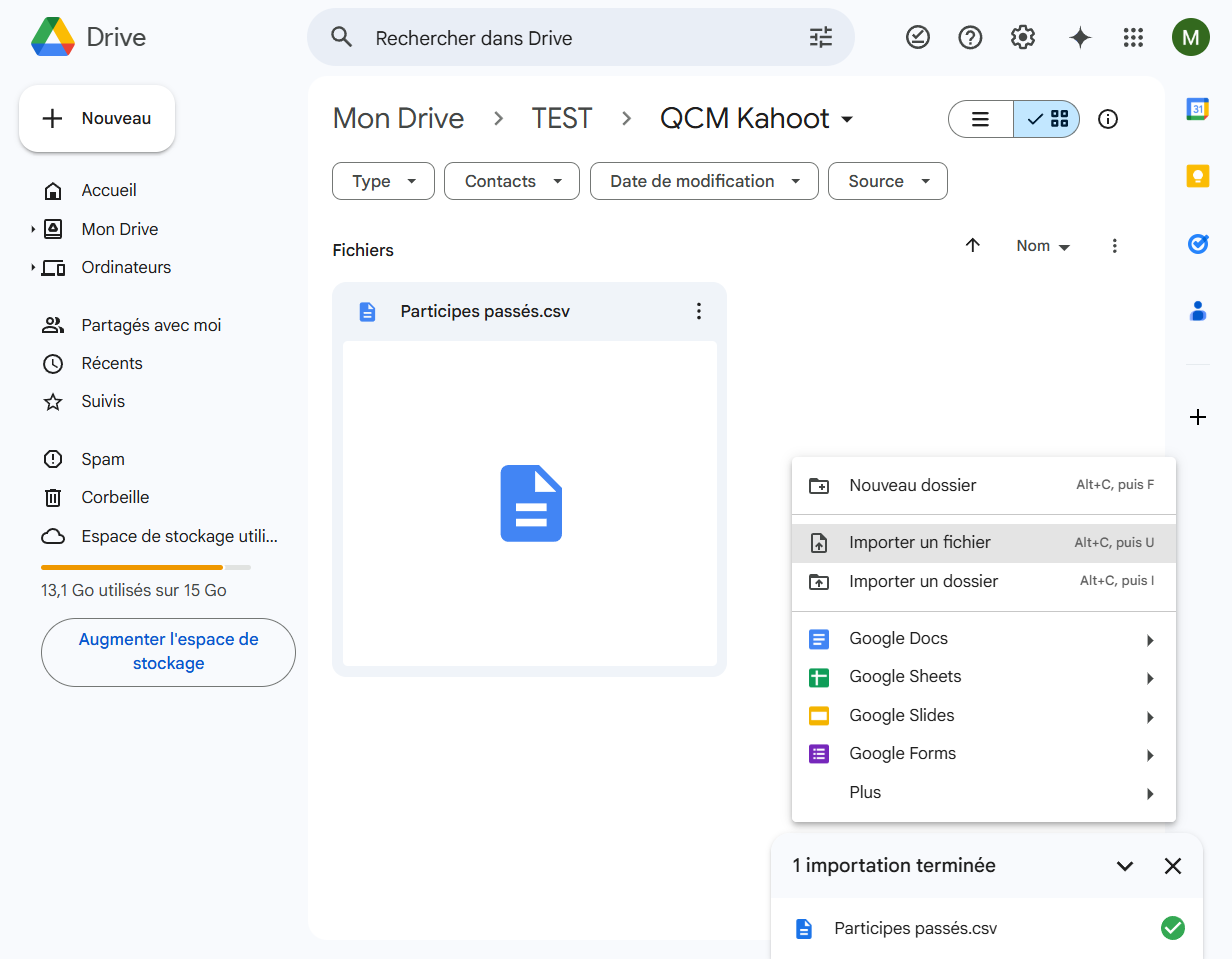Click green checkmark for uploaded file
The height and width of the screenshot is (959, 1232).
[1173, 928]
